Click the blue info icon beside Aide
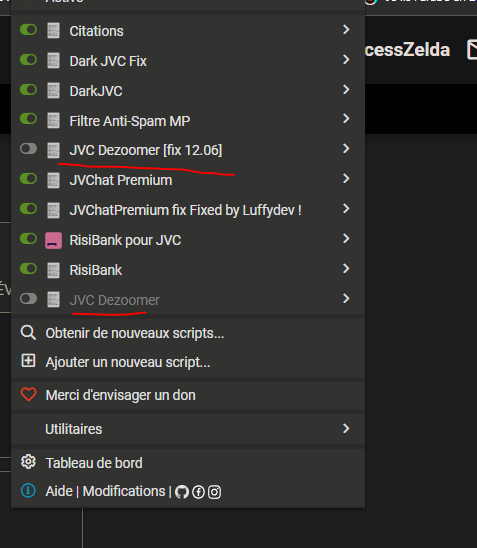Viewport: 477px width, 548px height. point(28,490)
